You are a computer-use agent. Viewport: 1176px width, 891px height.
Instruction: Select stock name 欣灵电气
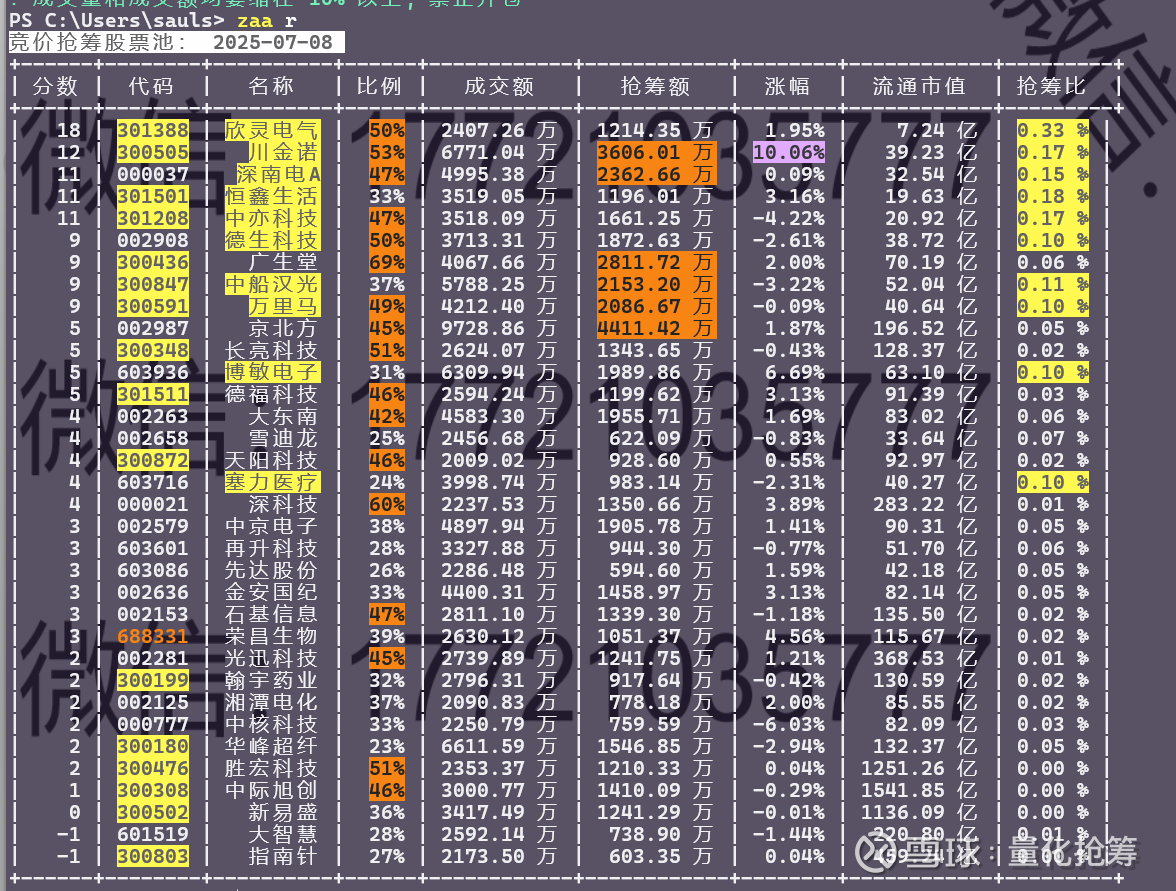coord(272,130)
